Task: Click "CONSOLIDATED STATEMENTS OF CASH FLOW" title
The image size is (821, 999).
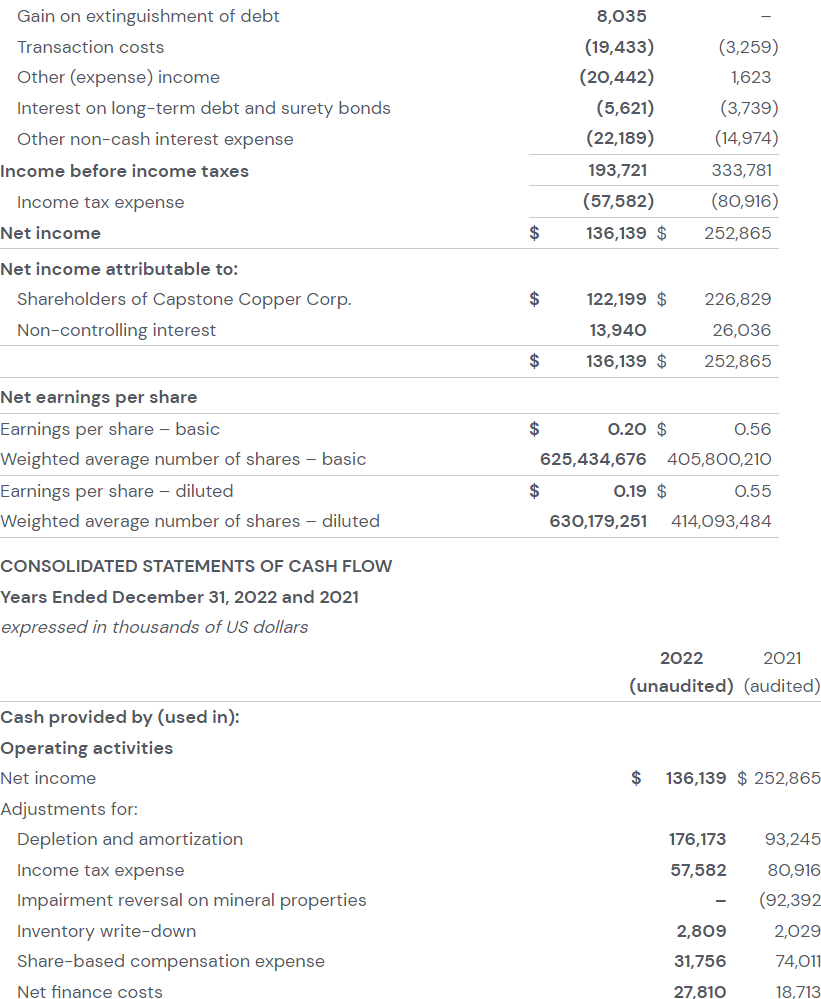Action: (196, 566)
